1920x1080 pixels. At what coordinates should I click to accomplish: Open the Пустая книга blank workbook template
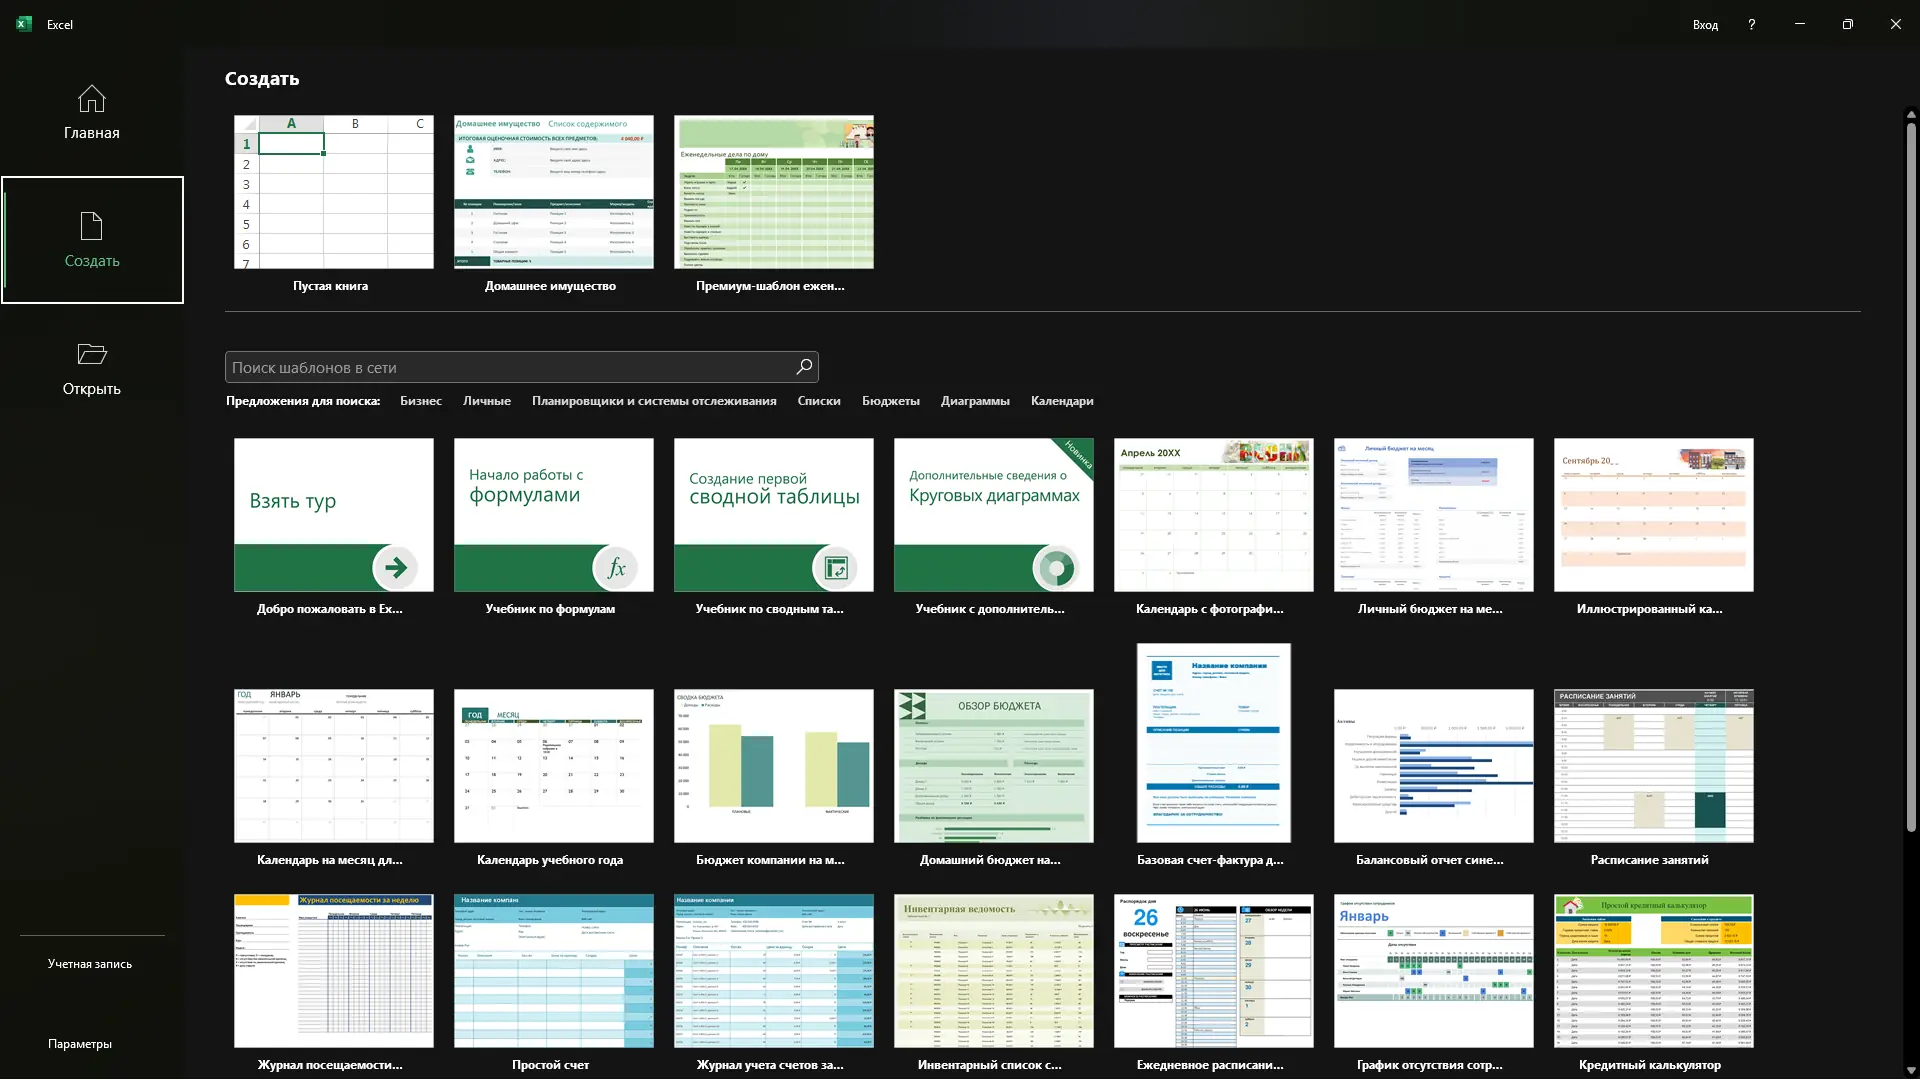click(333, 192)
